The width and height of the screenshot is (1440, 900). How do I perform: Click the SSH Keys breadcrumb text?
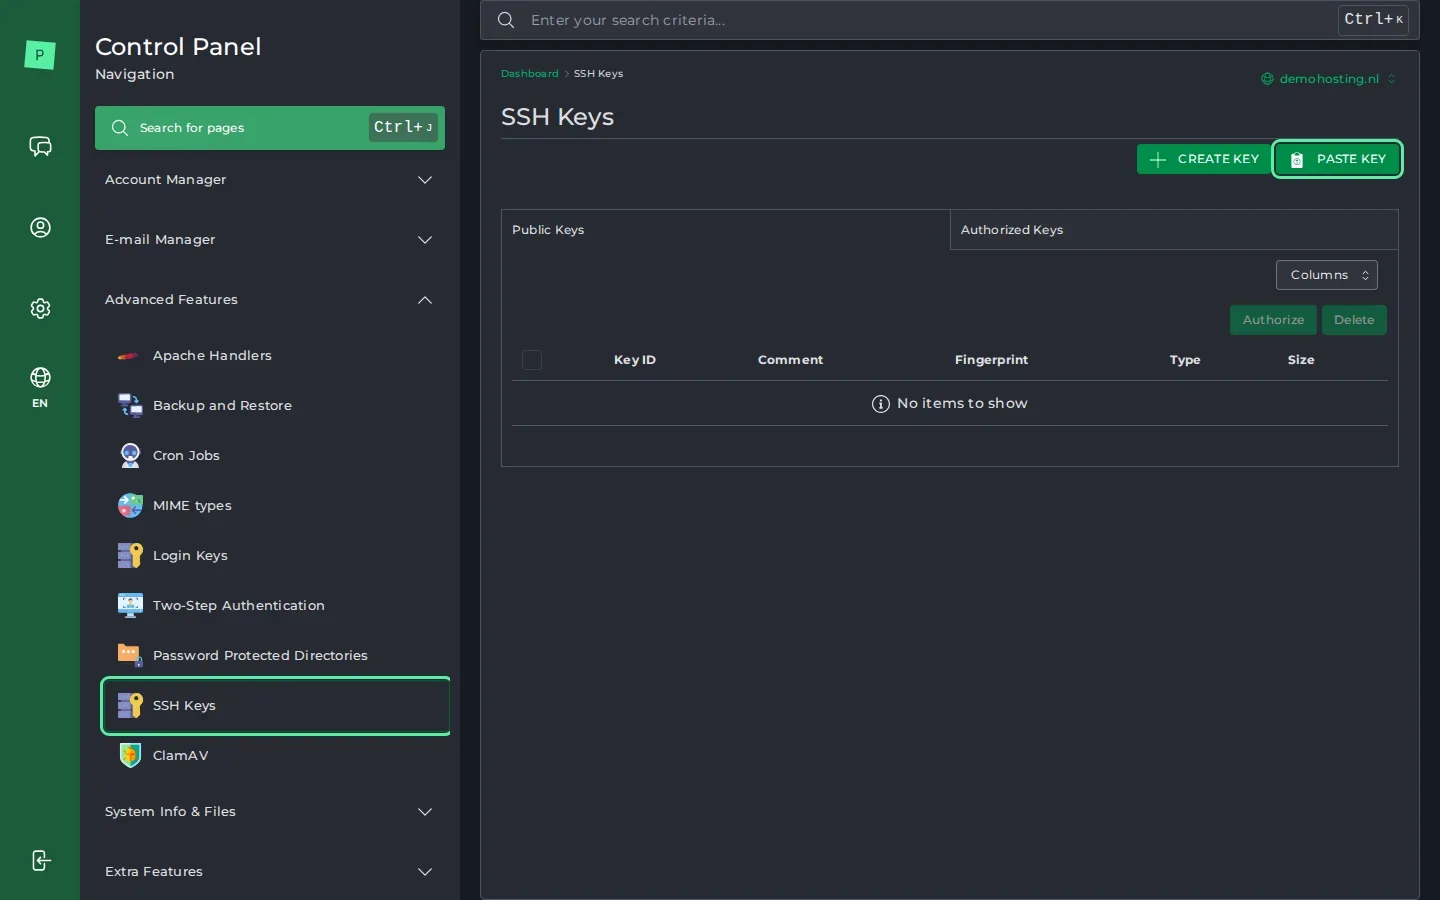(598, 74)
